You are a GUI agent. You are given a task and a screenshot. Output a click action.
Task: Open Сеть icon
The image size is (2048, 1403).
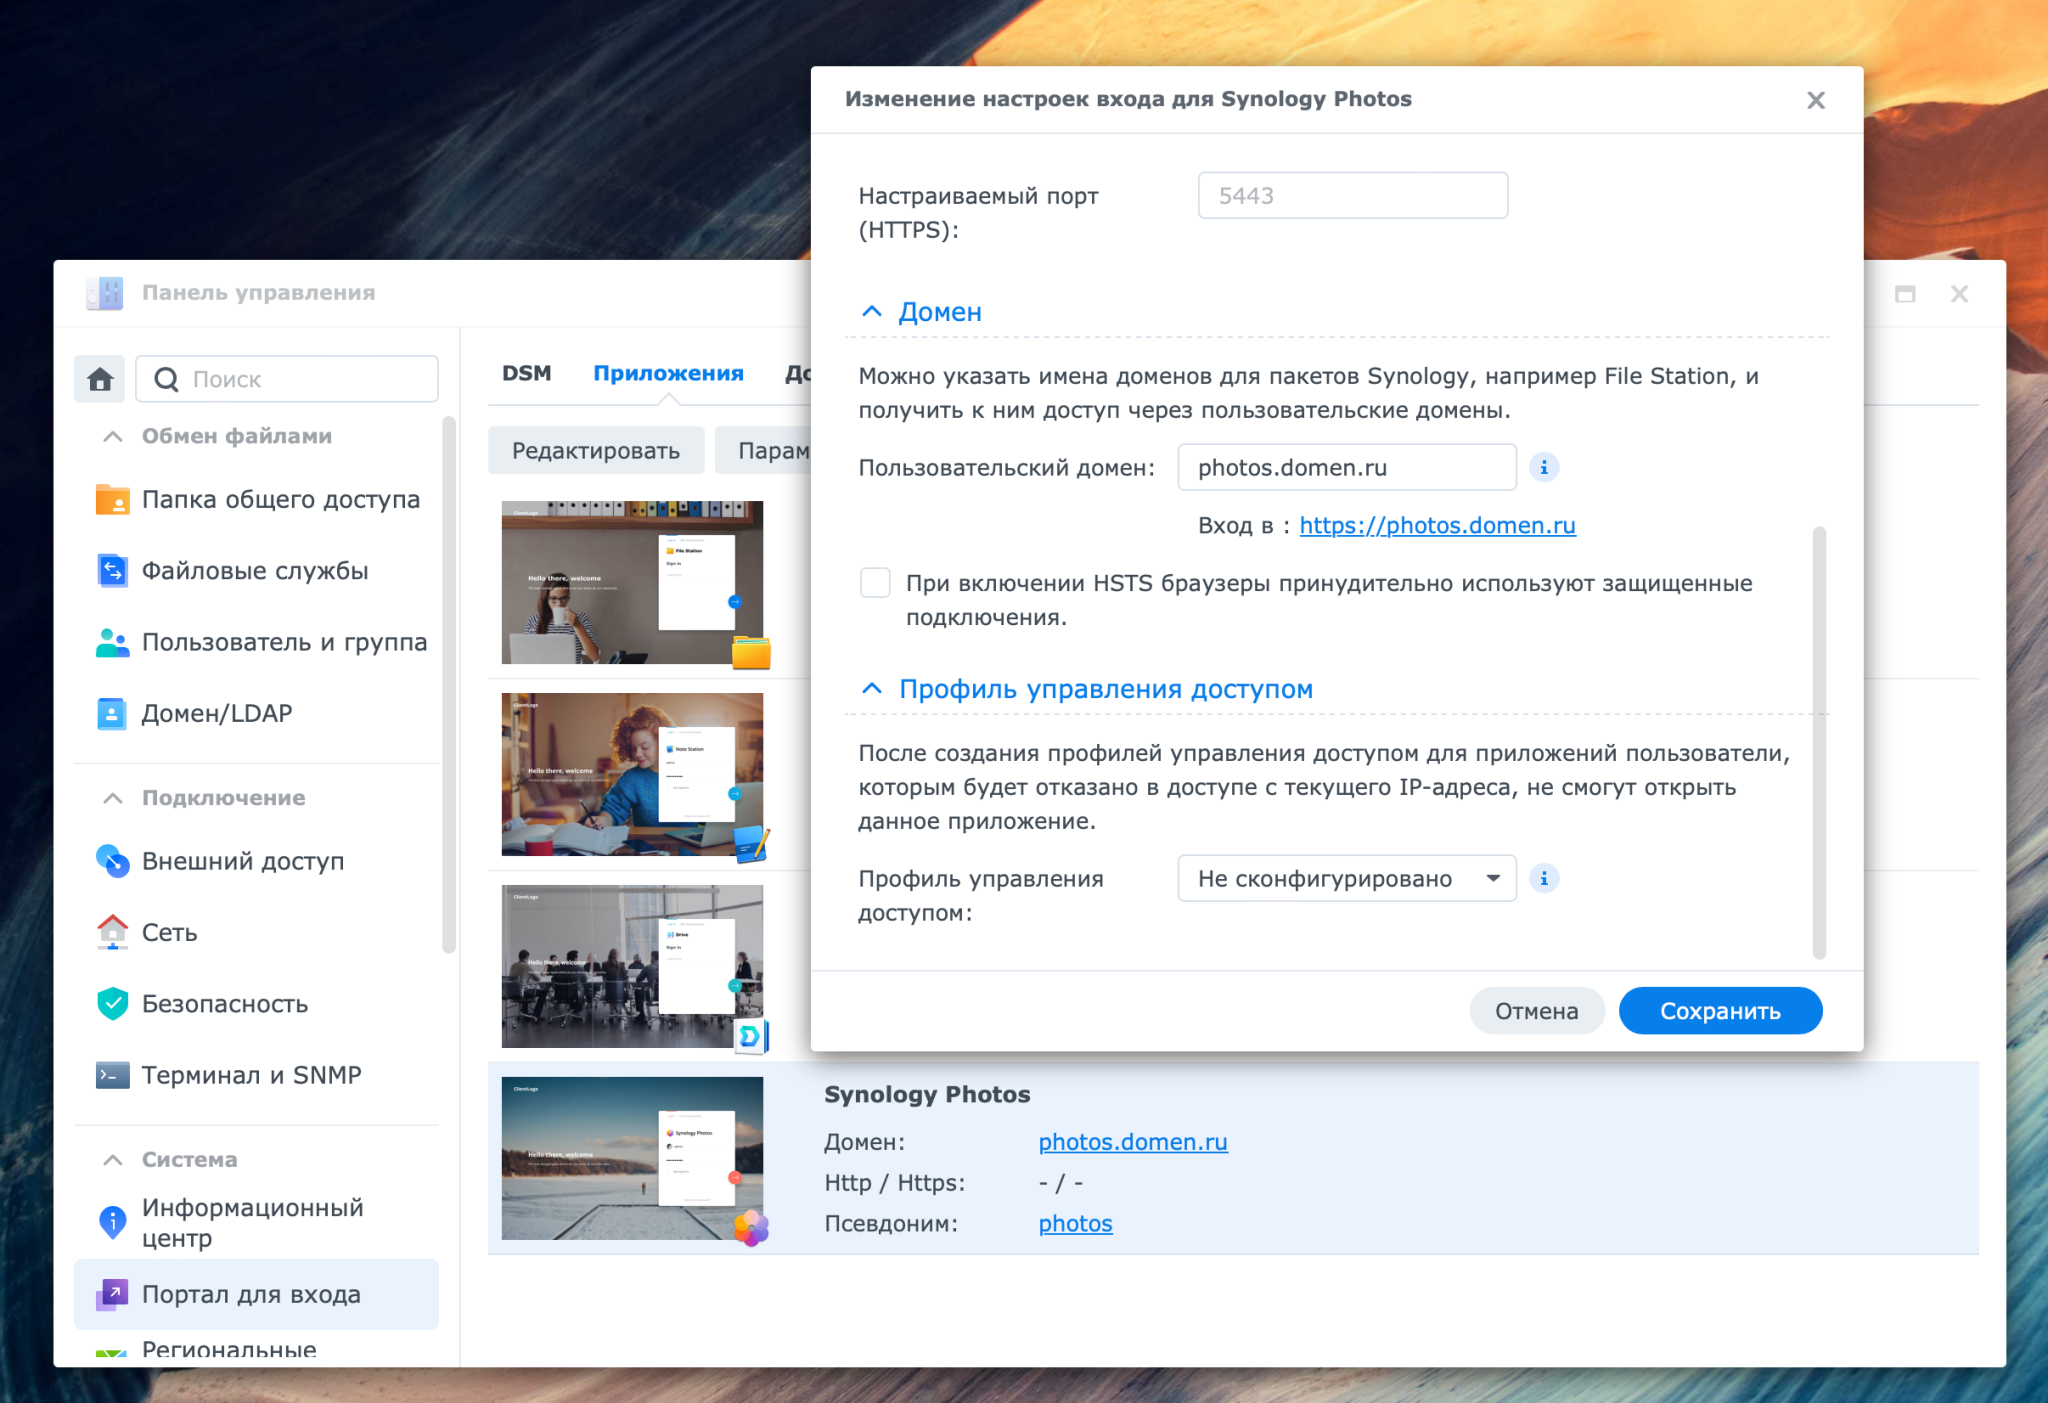click(112, 932)
